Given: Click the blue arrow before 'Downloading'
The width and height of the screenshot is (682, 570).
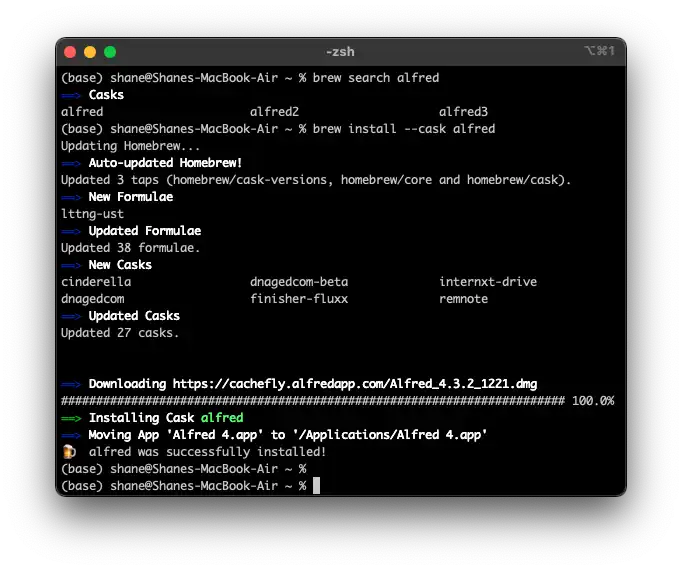Looking at the screenshot, I should (x=71, y=384).
